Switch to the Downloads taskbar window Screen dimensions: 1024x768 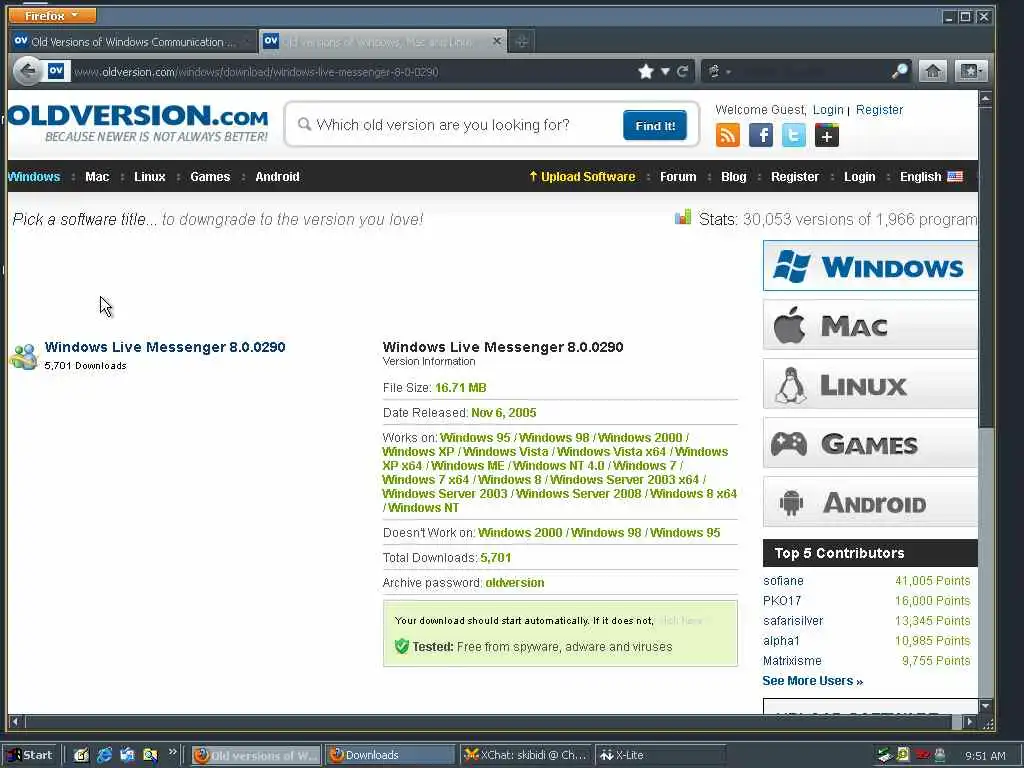tap(390, 755)
